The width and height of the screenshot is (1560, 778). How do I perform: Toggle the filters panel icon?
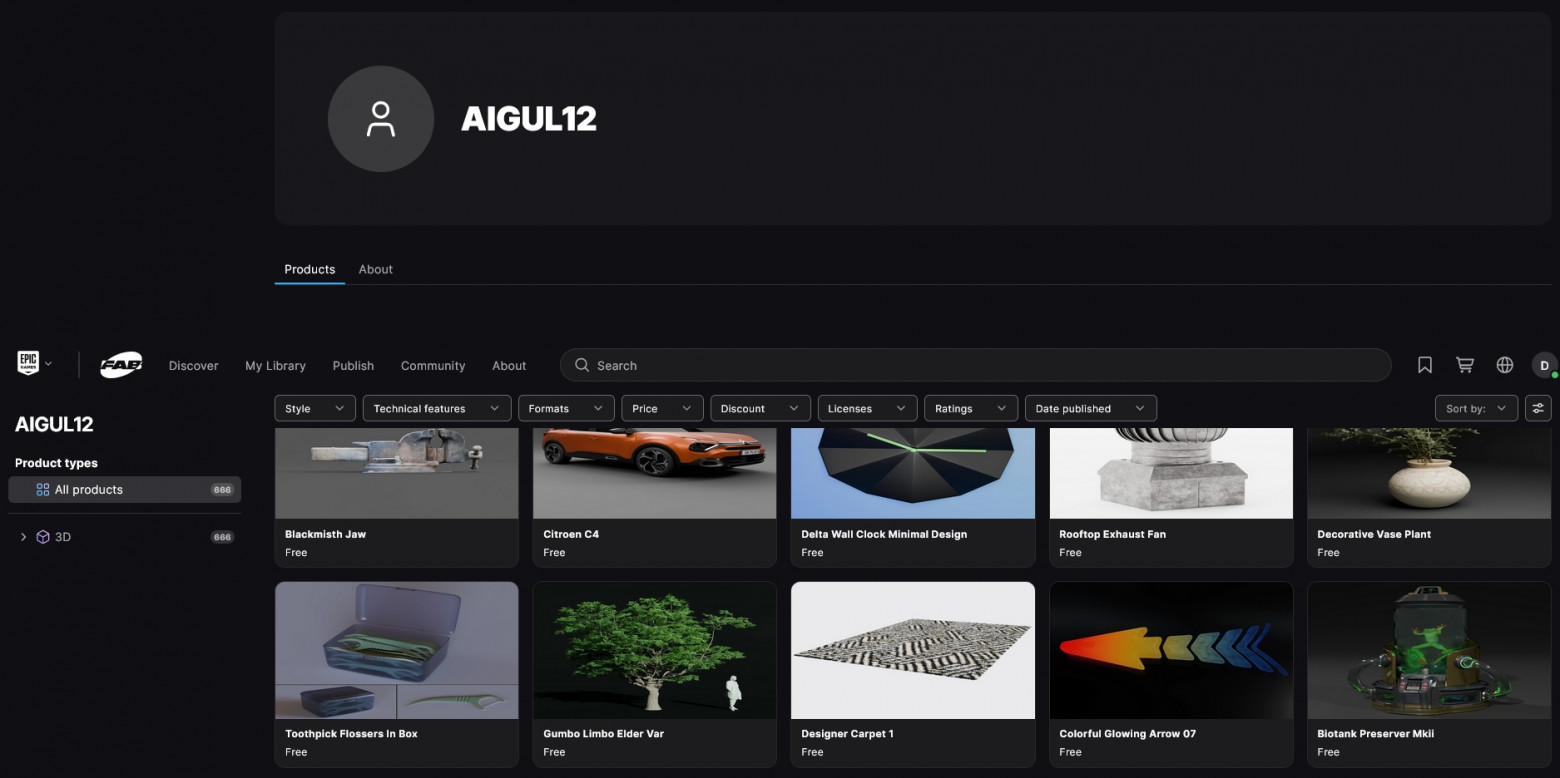click(x=1538, y=408)
